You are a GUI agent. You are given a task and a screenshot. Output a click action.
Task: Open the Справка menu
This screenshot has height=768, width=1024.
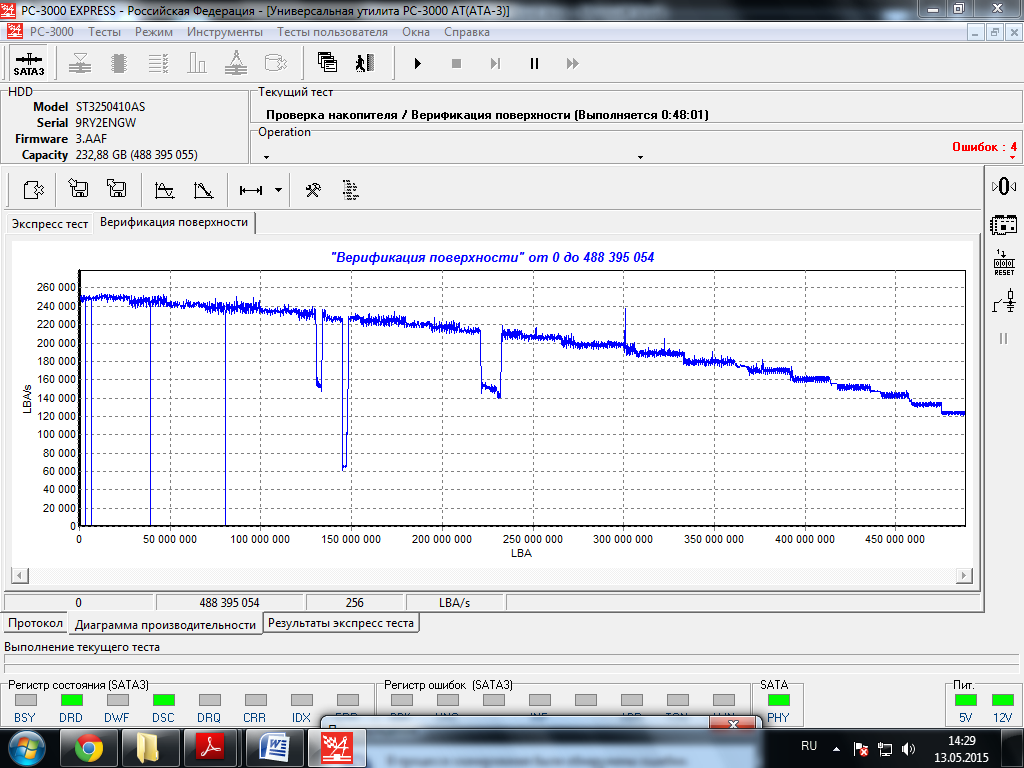[x=467, y=32]
